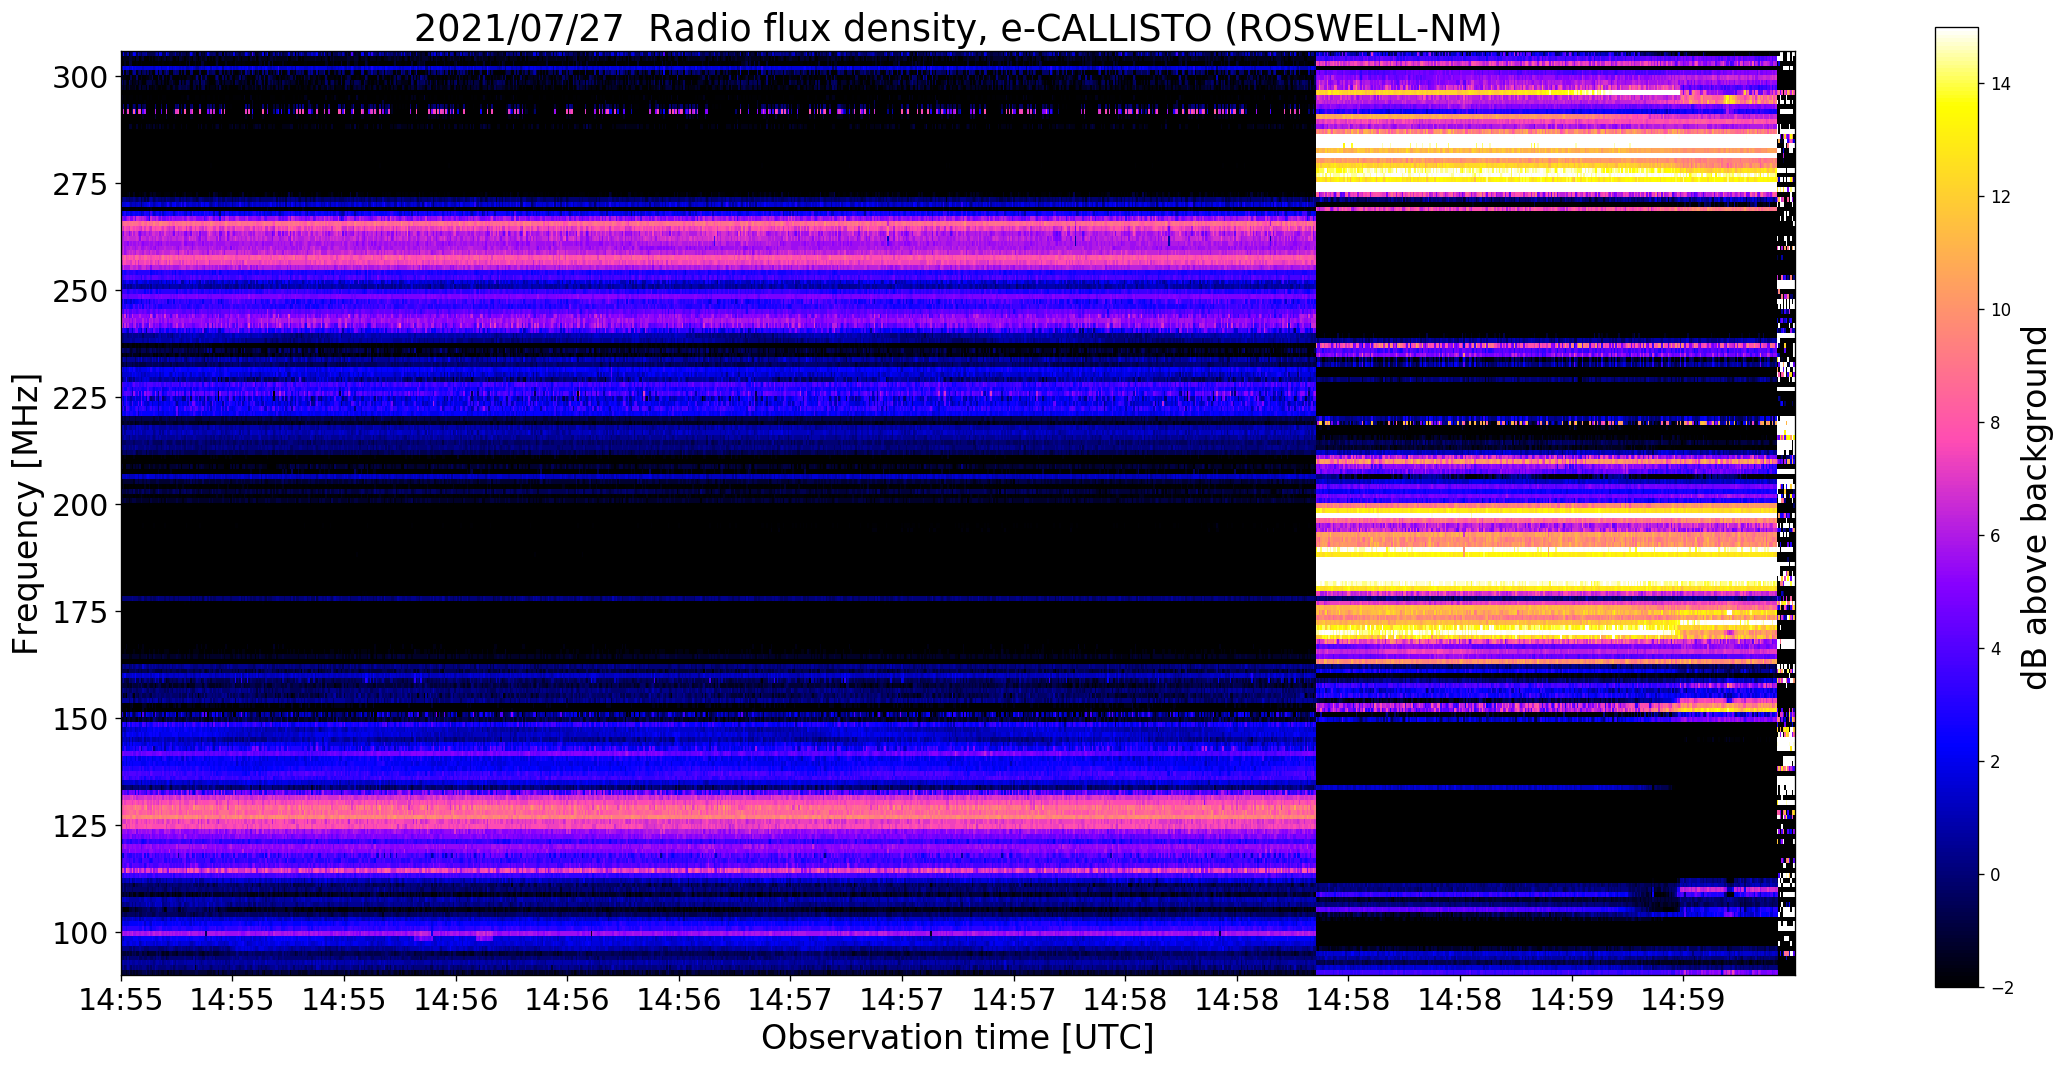Click the pink band near 127 MHz in the spectrogram
2066x1067 pixels.
coord(718,812)
